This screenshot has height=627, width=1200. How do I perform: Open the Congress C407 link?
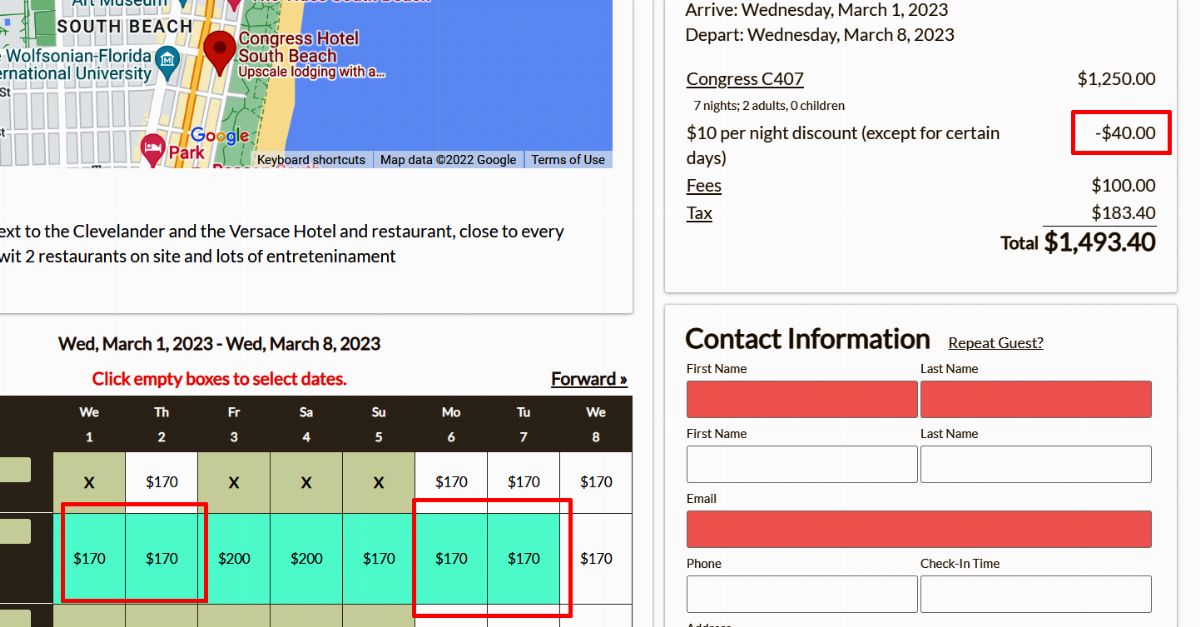[x=745, y=79]
